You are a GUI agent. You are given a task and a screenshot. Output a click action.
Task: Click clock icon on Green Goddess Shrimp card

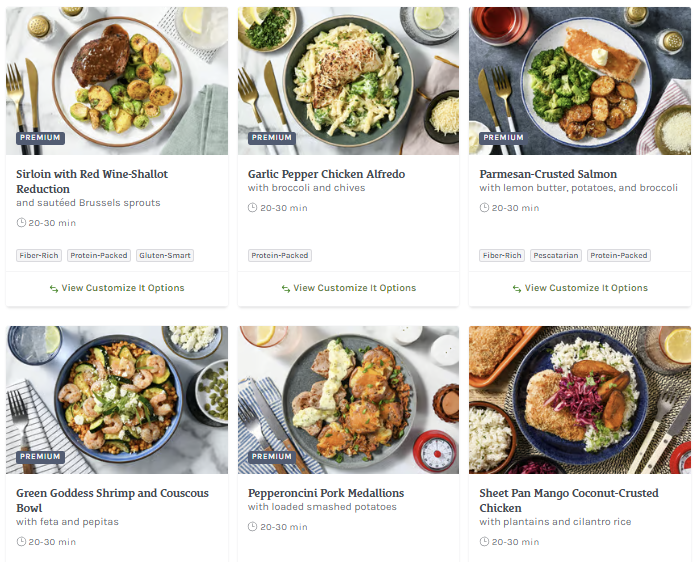(x=21, y=542)
